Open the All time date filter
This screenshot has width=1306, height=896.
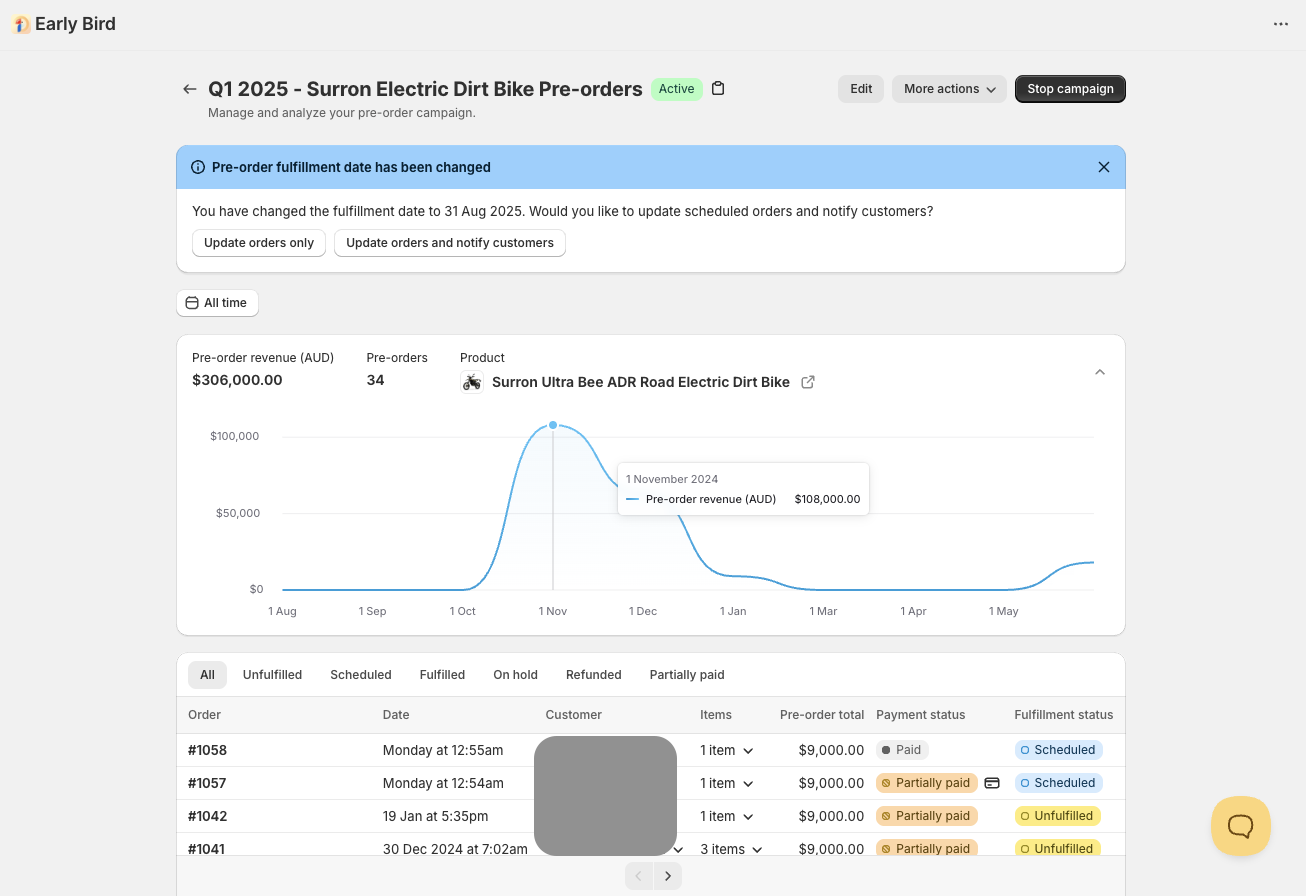217,303
